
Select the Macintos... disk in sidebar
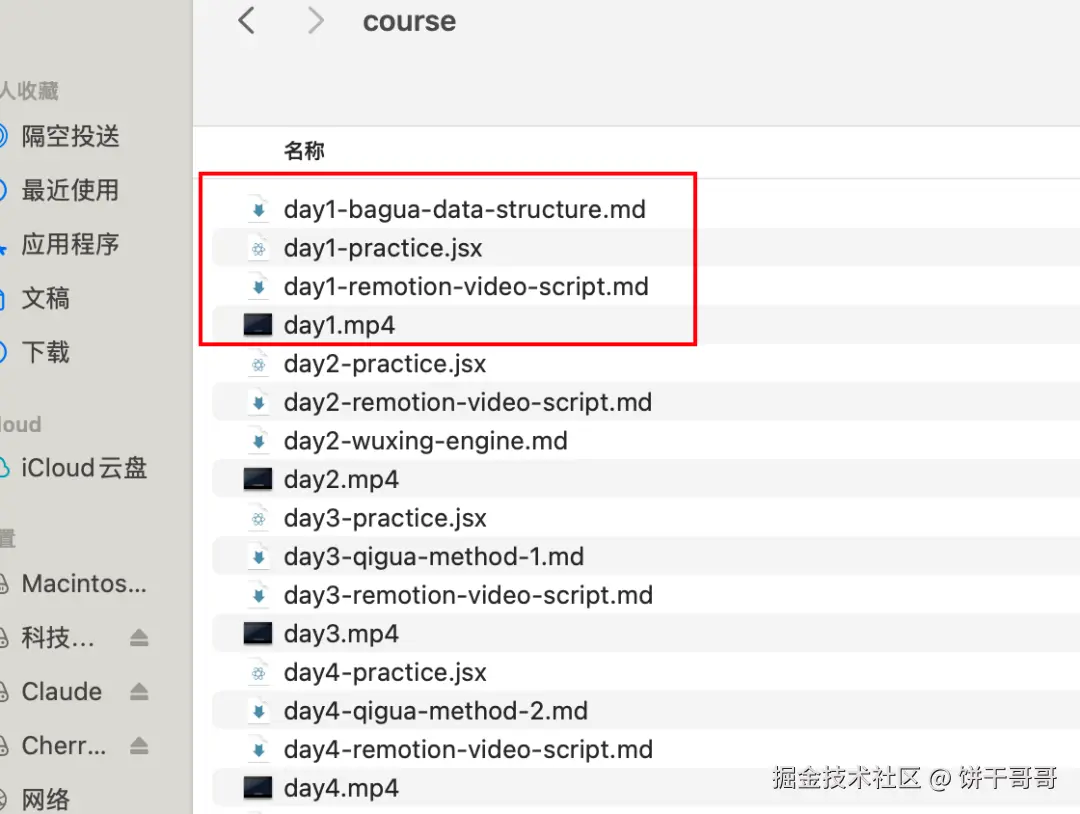[84, 584]
